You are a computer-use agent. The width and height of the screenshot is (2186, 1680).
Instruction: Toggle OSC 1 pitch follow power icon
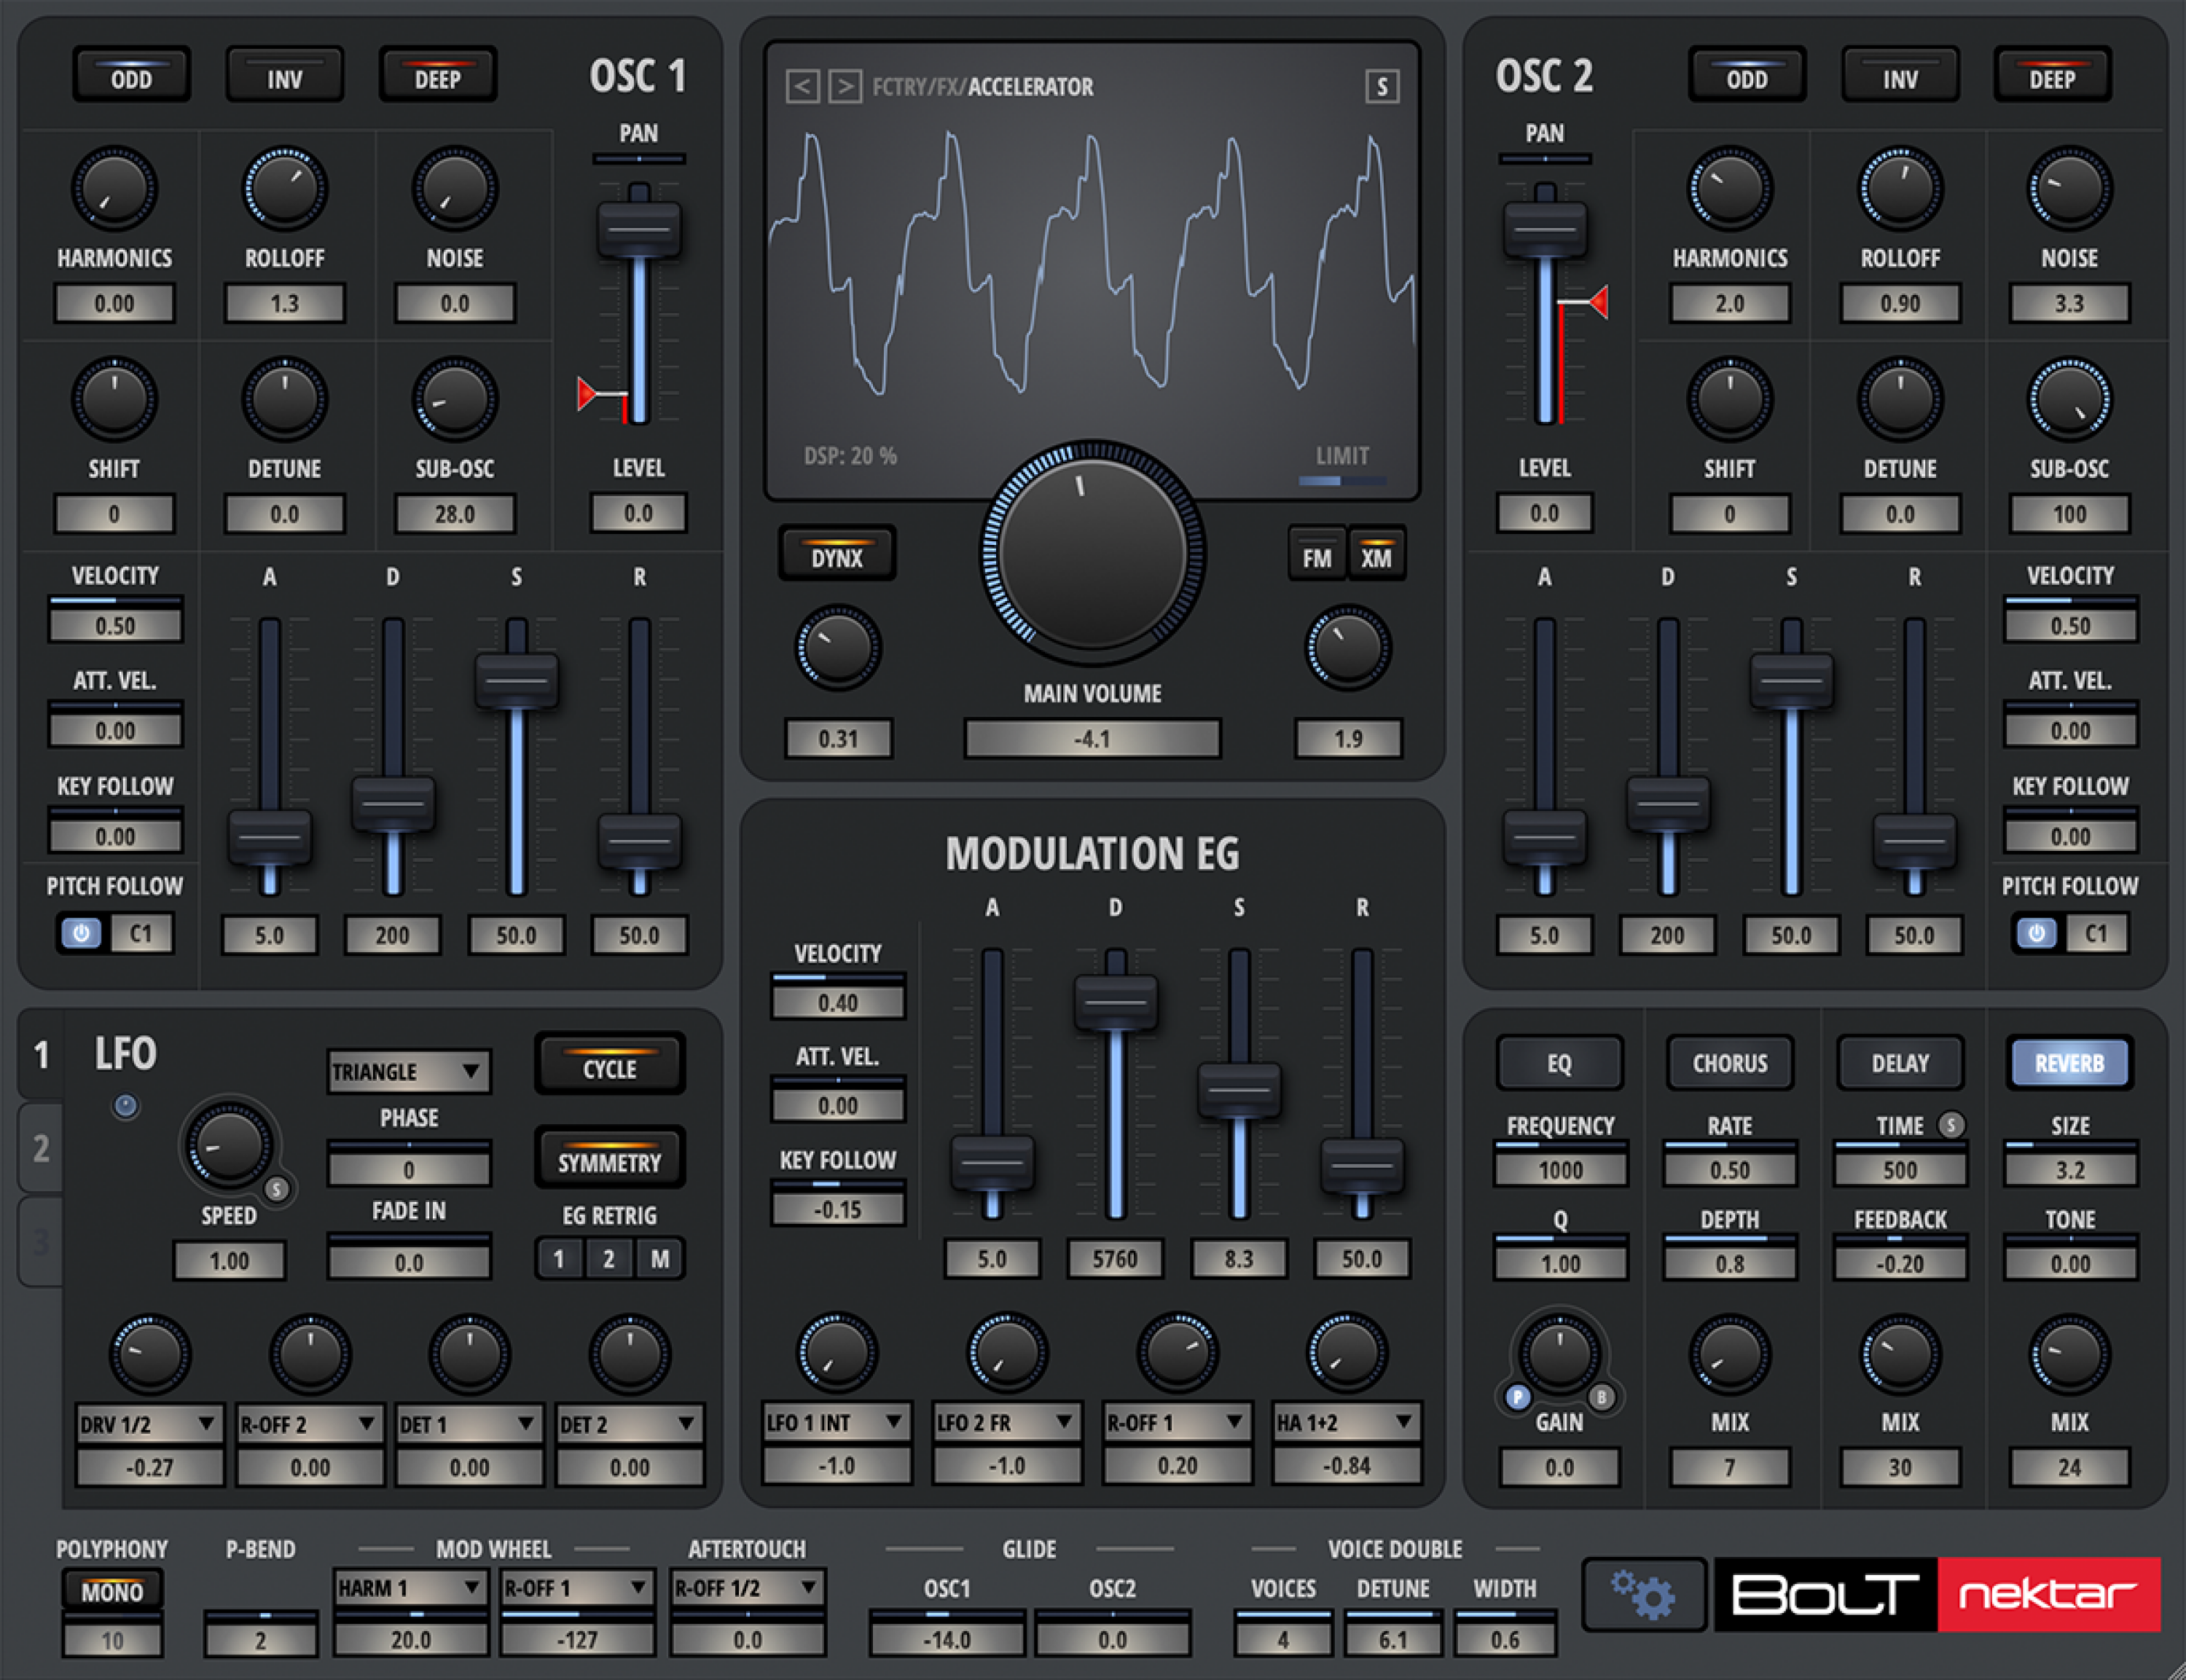coord(82,934)
